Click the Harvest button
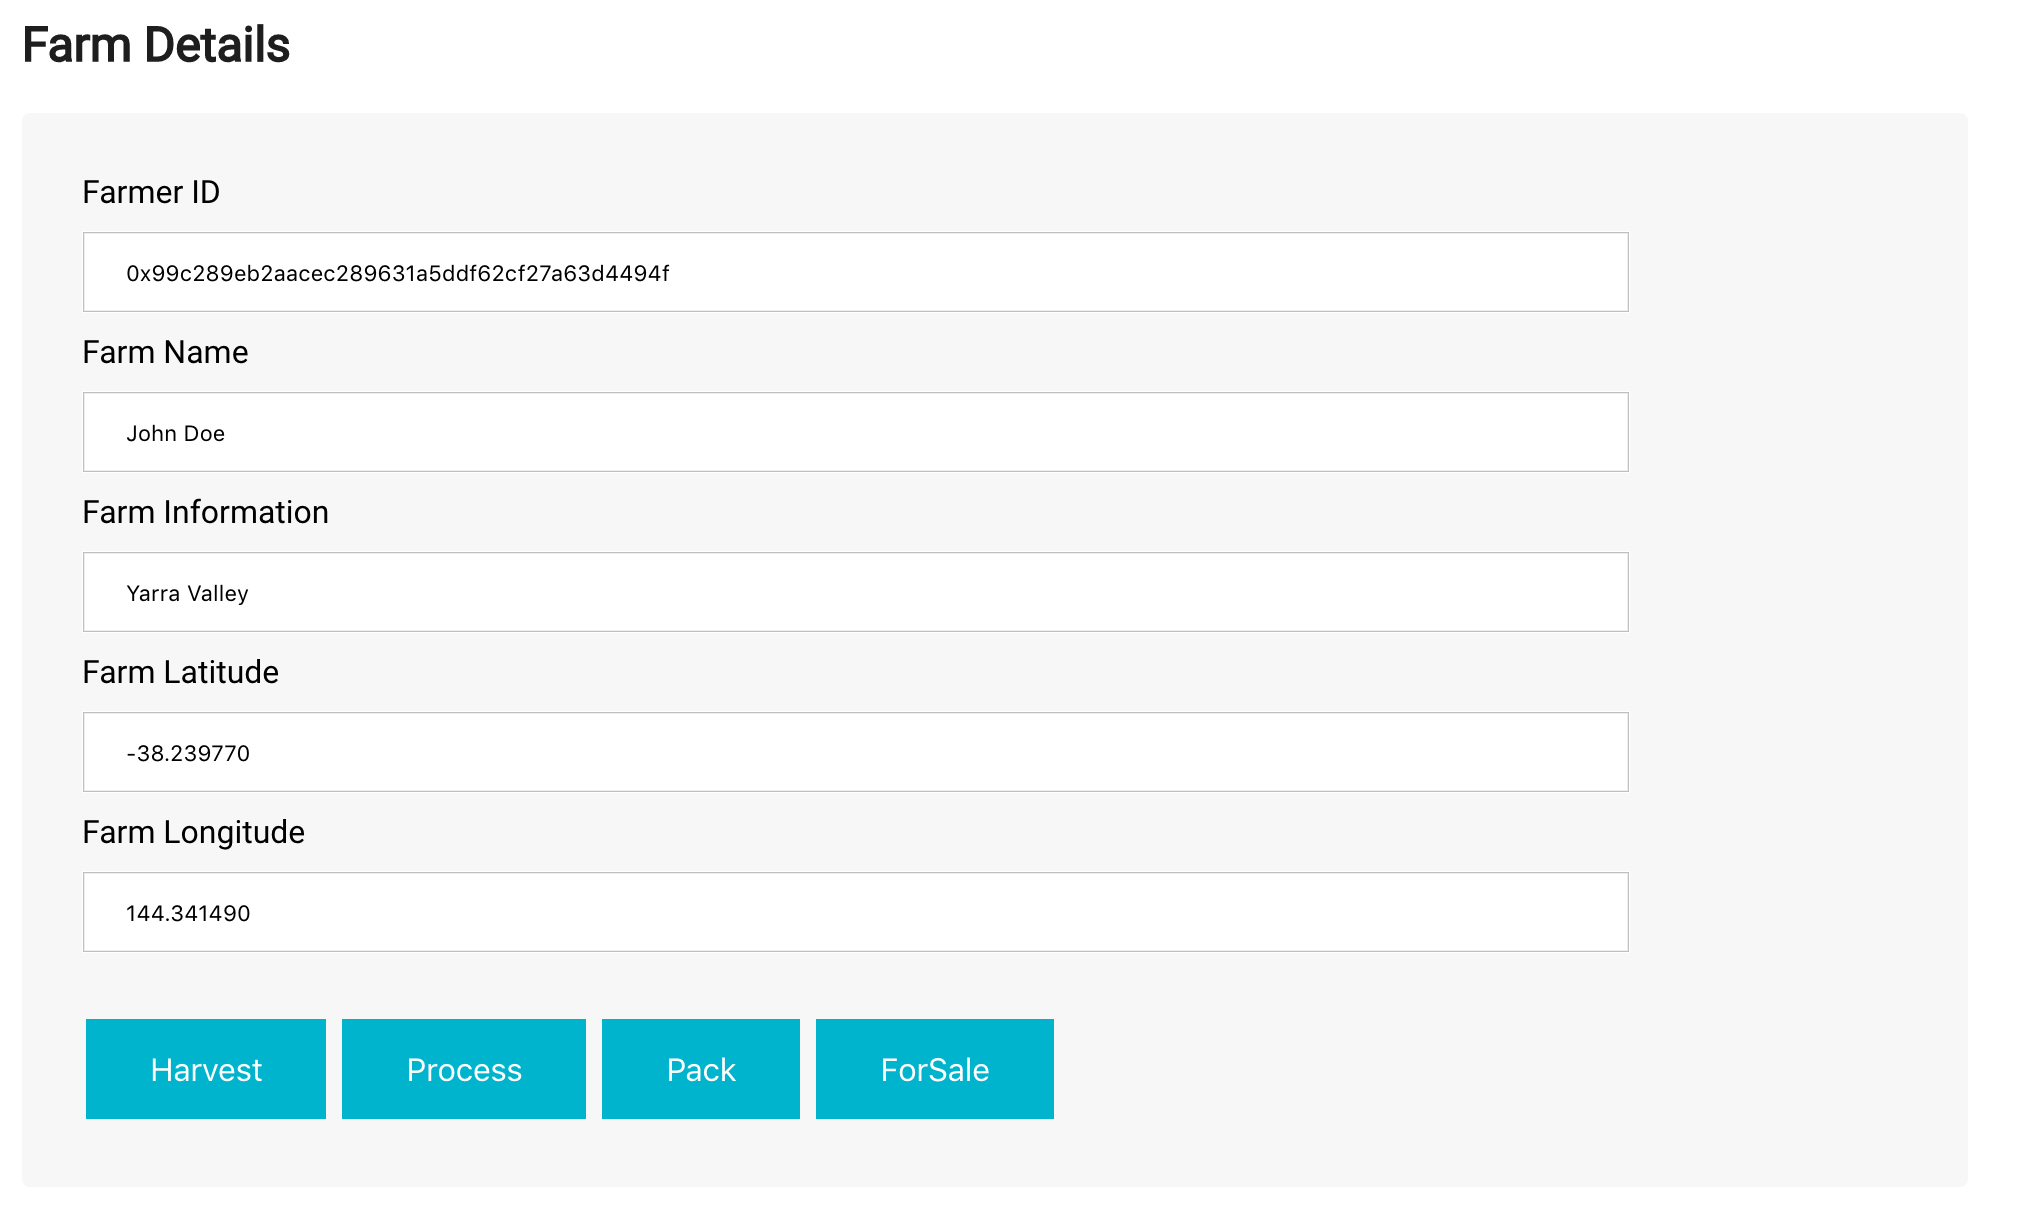The image size is (2024, 1224). tap(206, 1069)
